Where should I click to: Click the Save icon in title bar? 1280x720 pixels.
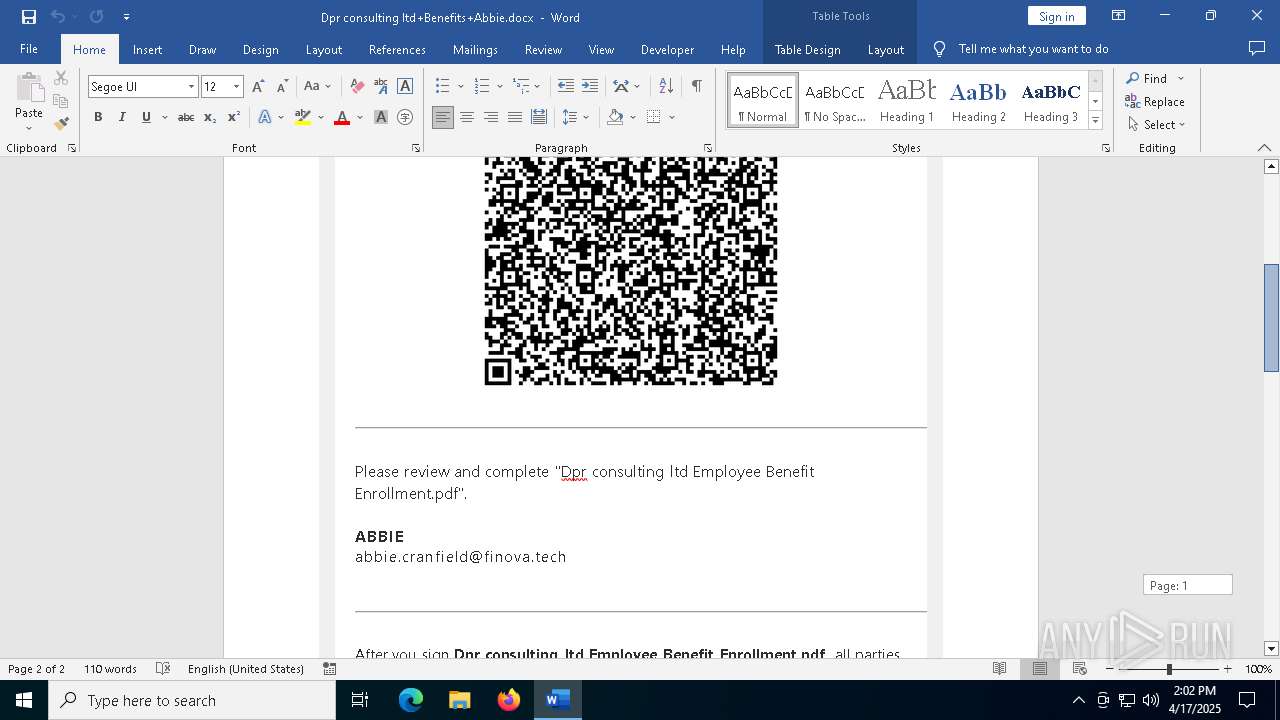(29, 17)
